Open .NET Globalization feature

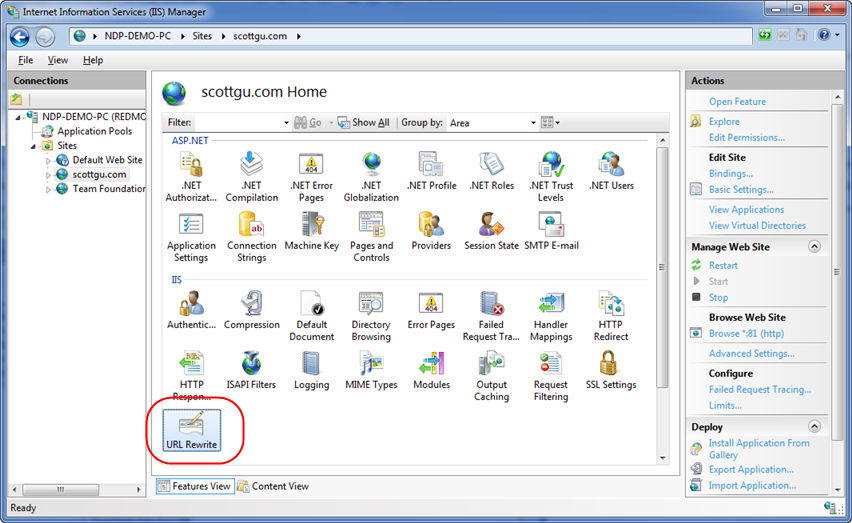coord(371,177)
